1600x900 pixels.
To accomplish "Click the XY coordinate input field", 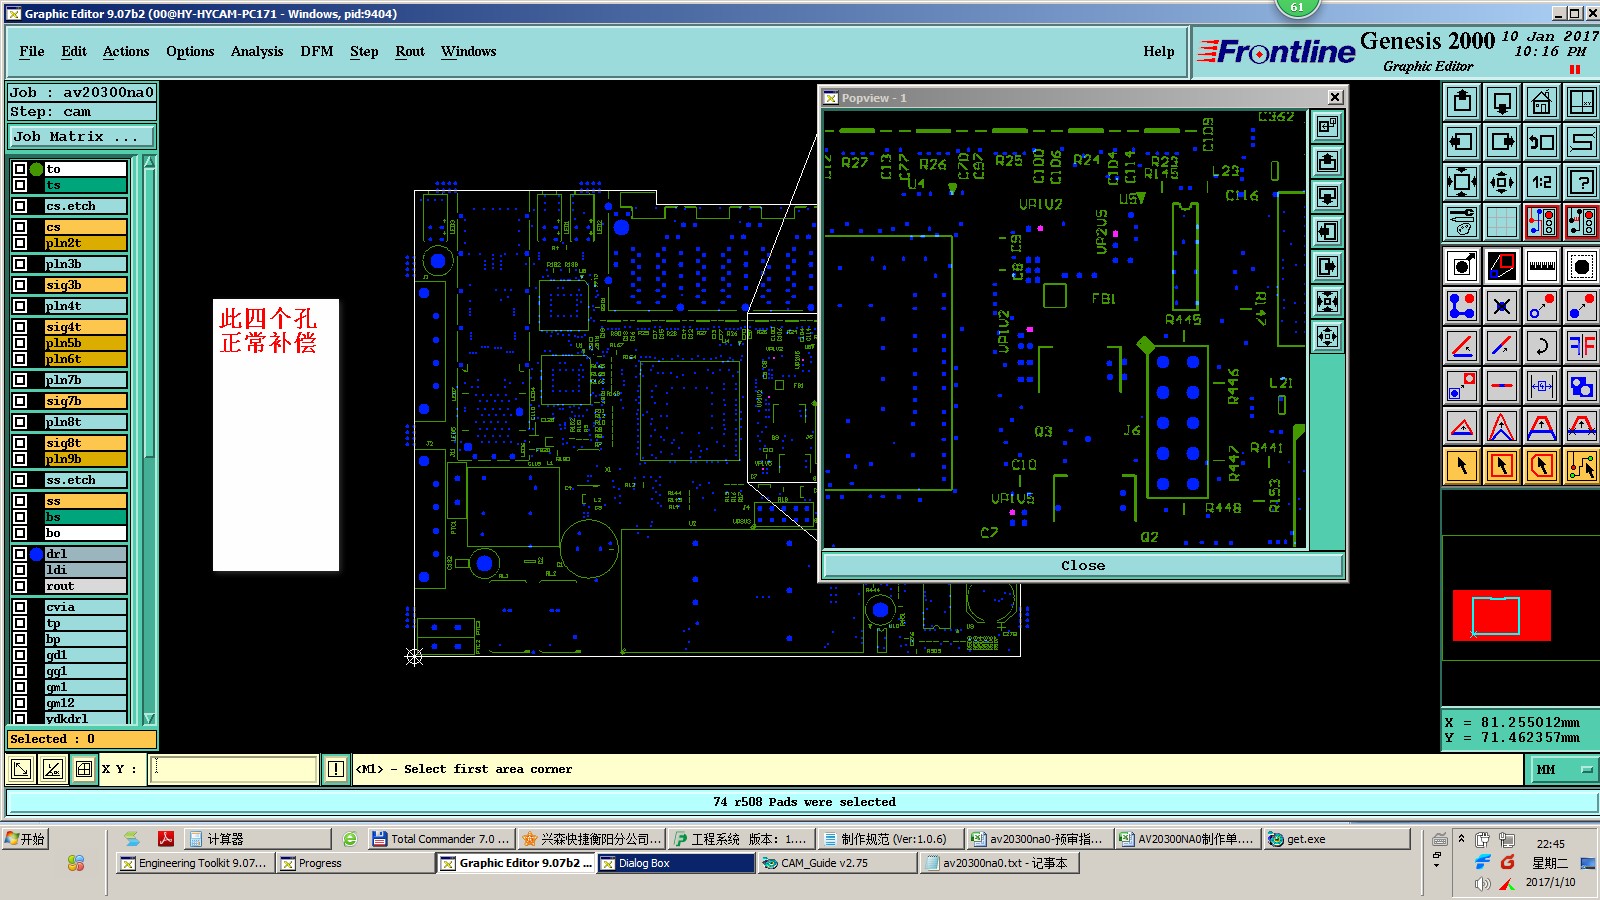I will pos(234,769).
